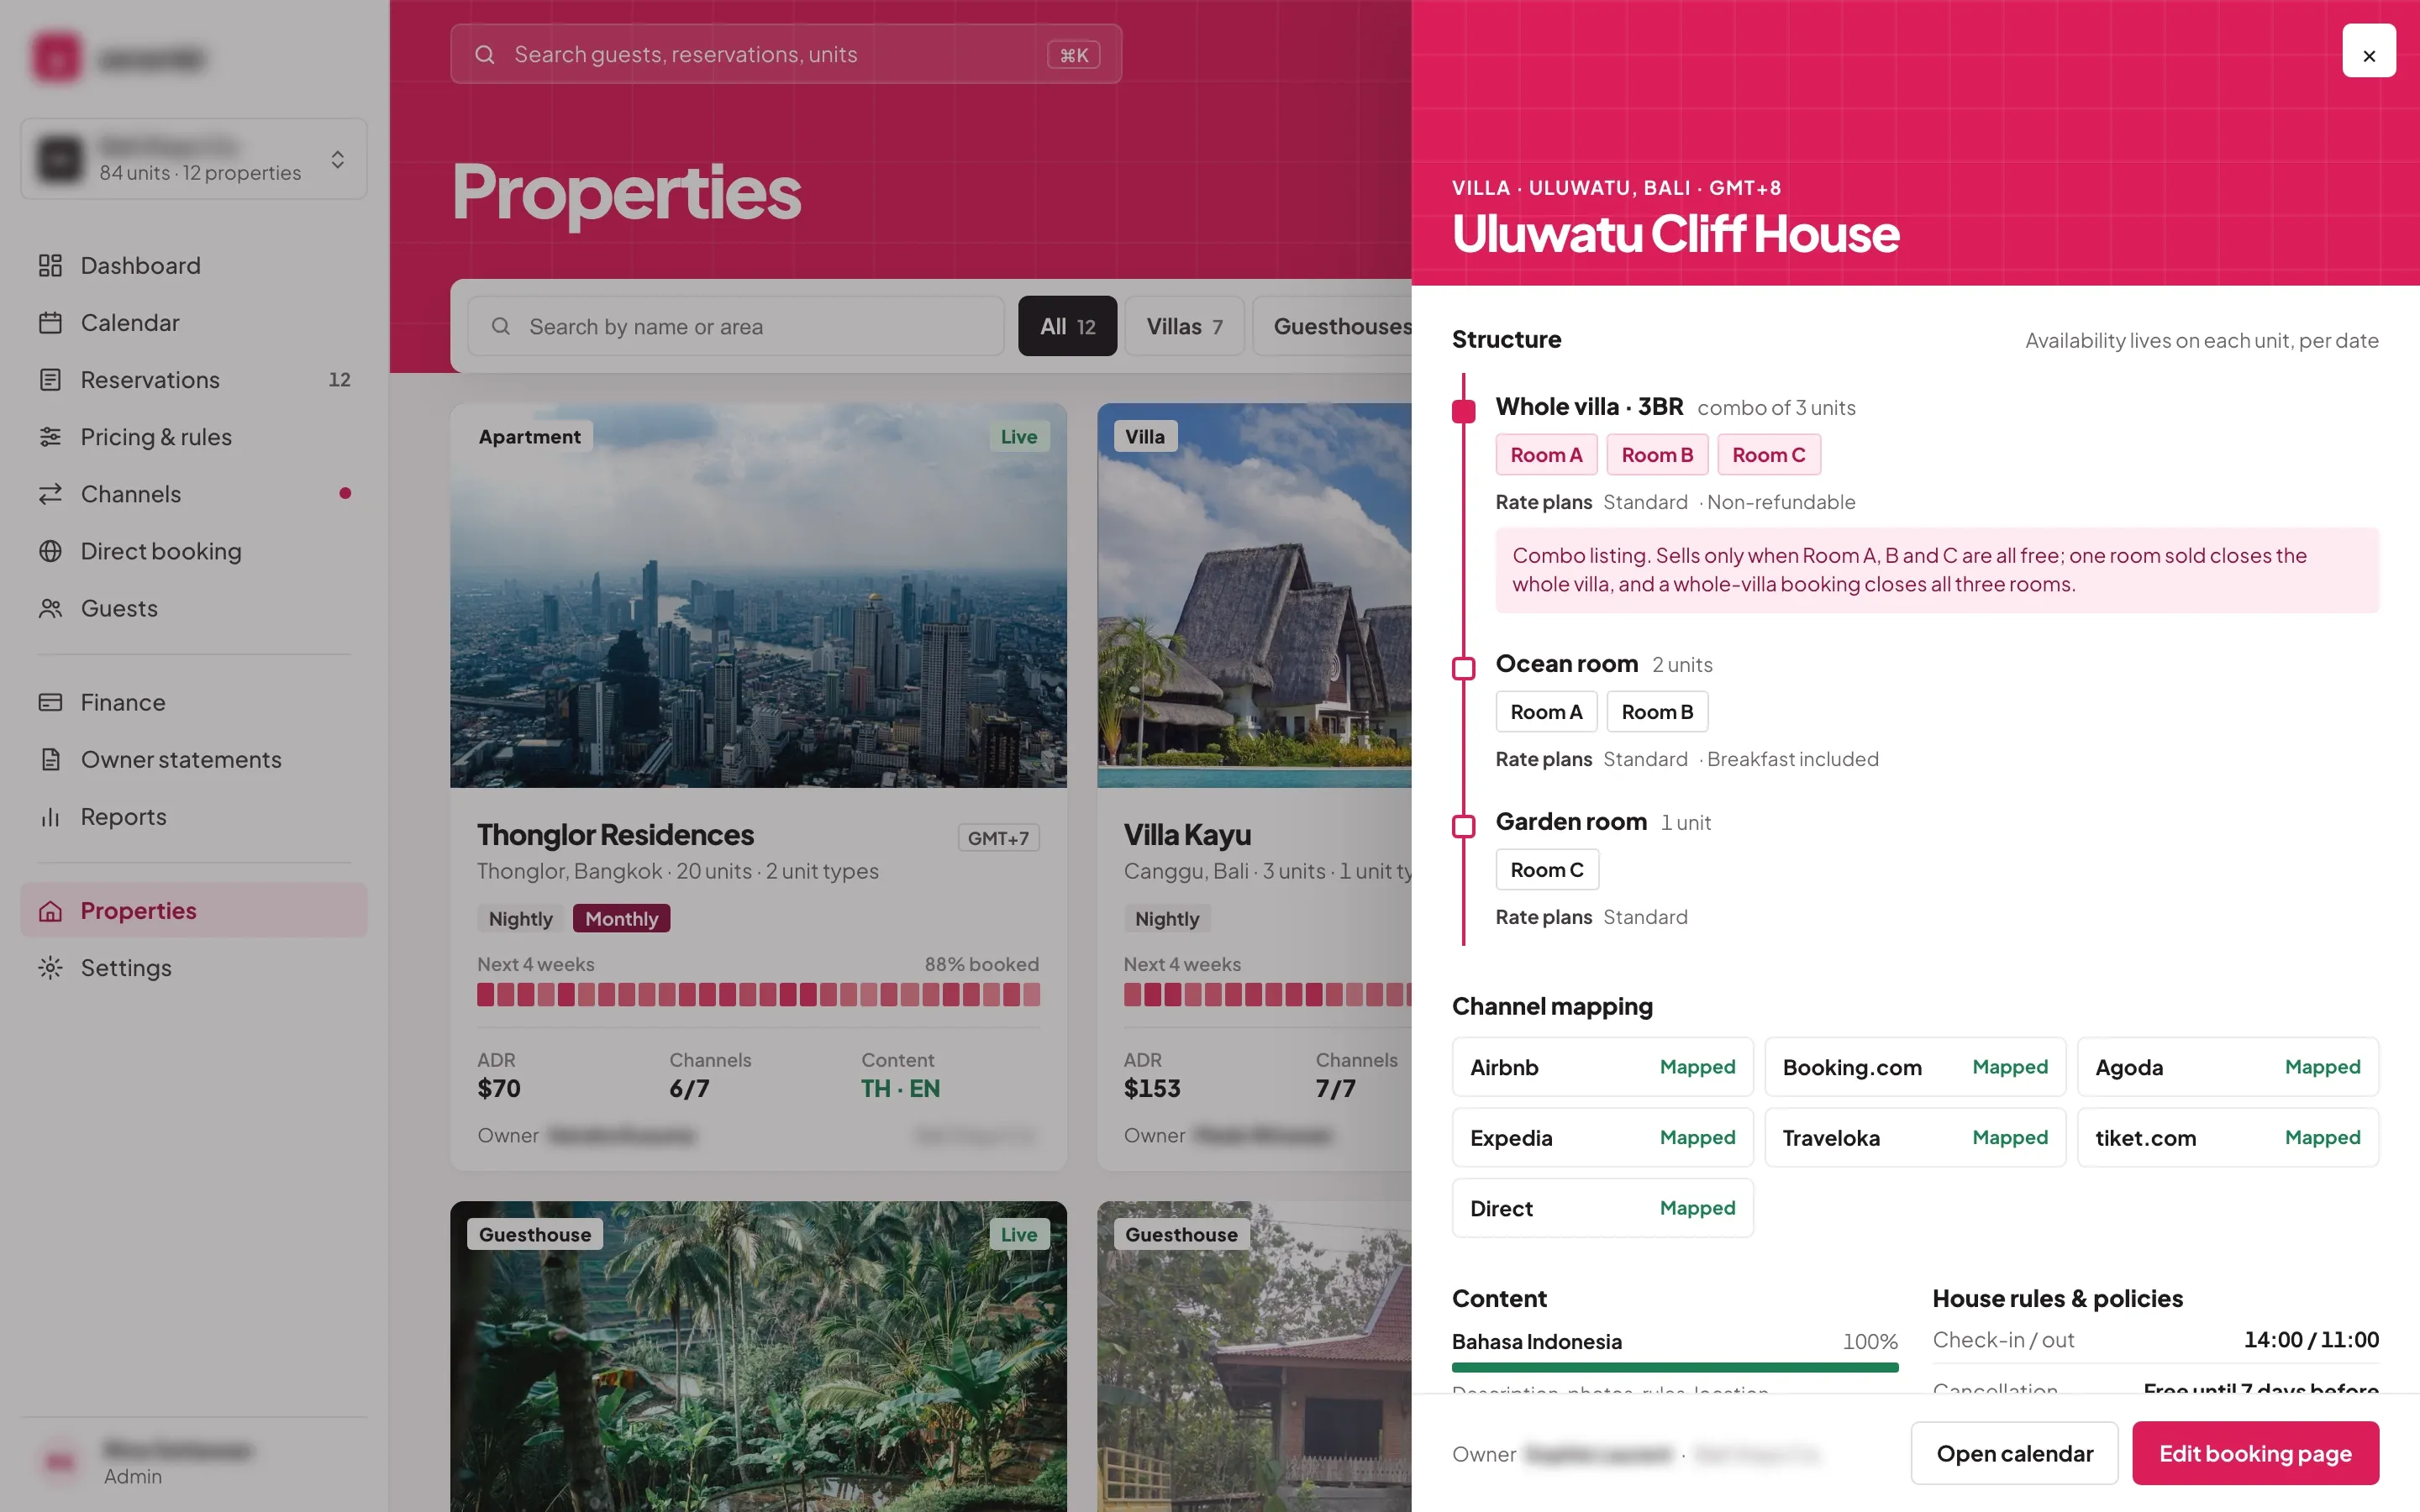Click Room C chip under Whole villa
The image size is (2420, 1512).
(x=1768, y=454)
